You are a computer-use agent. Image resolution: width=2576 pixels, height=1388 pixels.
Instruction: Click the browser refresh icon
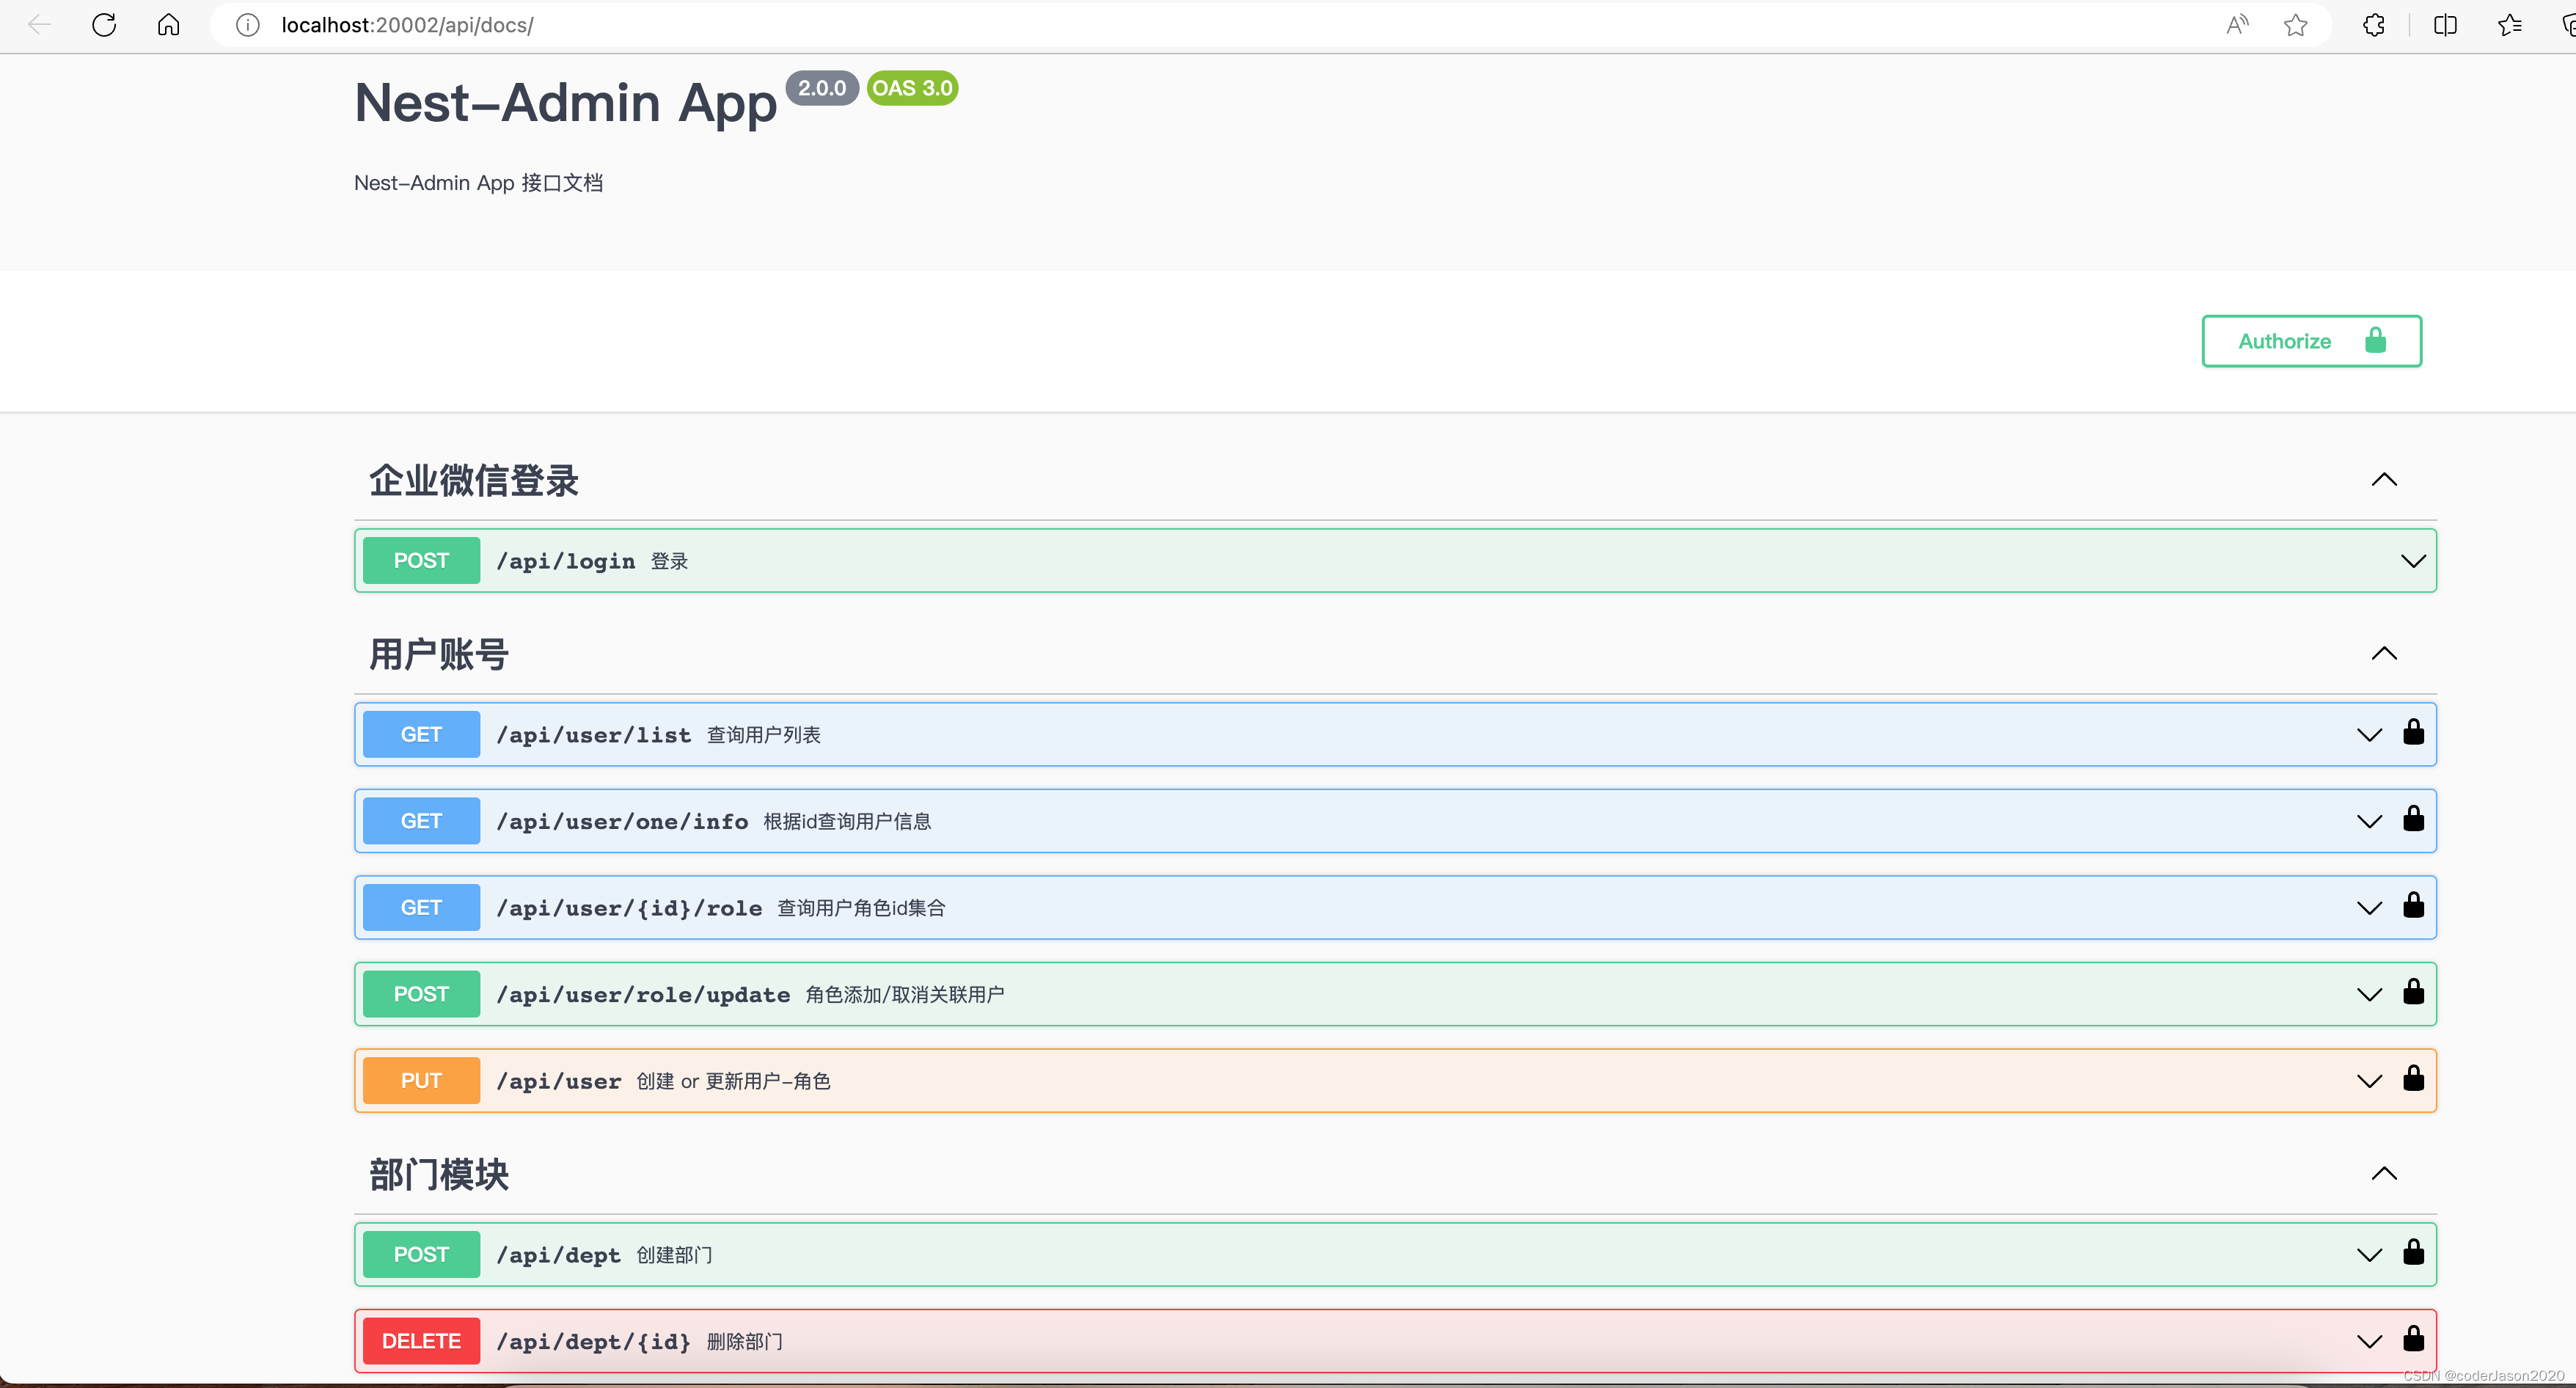coord(104,25)
